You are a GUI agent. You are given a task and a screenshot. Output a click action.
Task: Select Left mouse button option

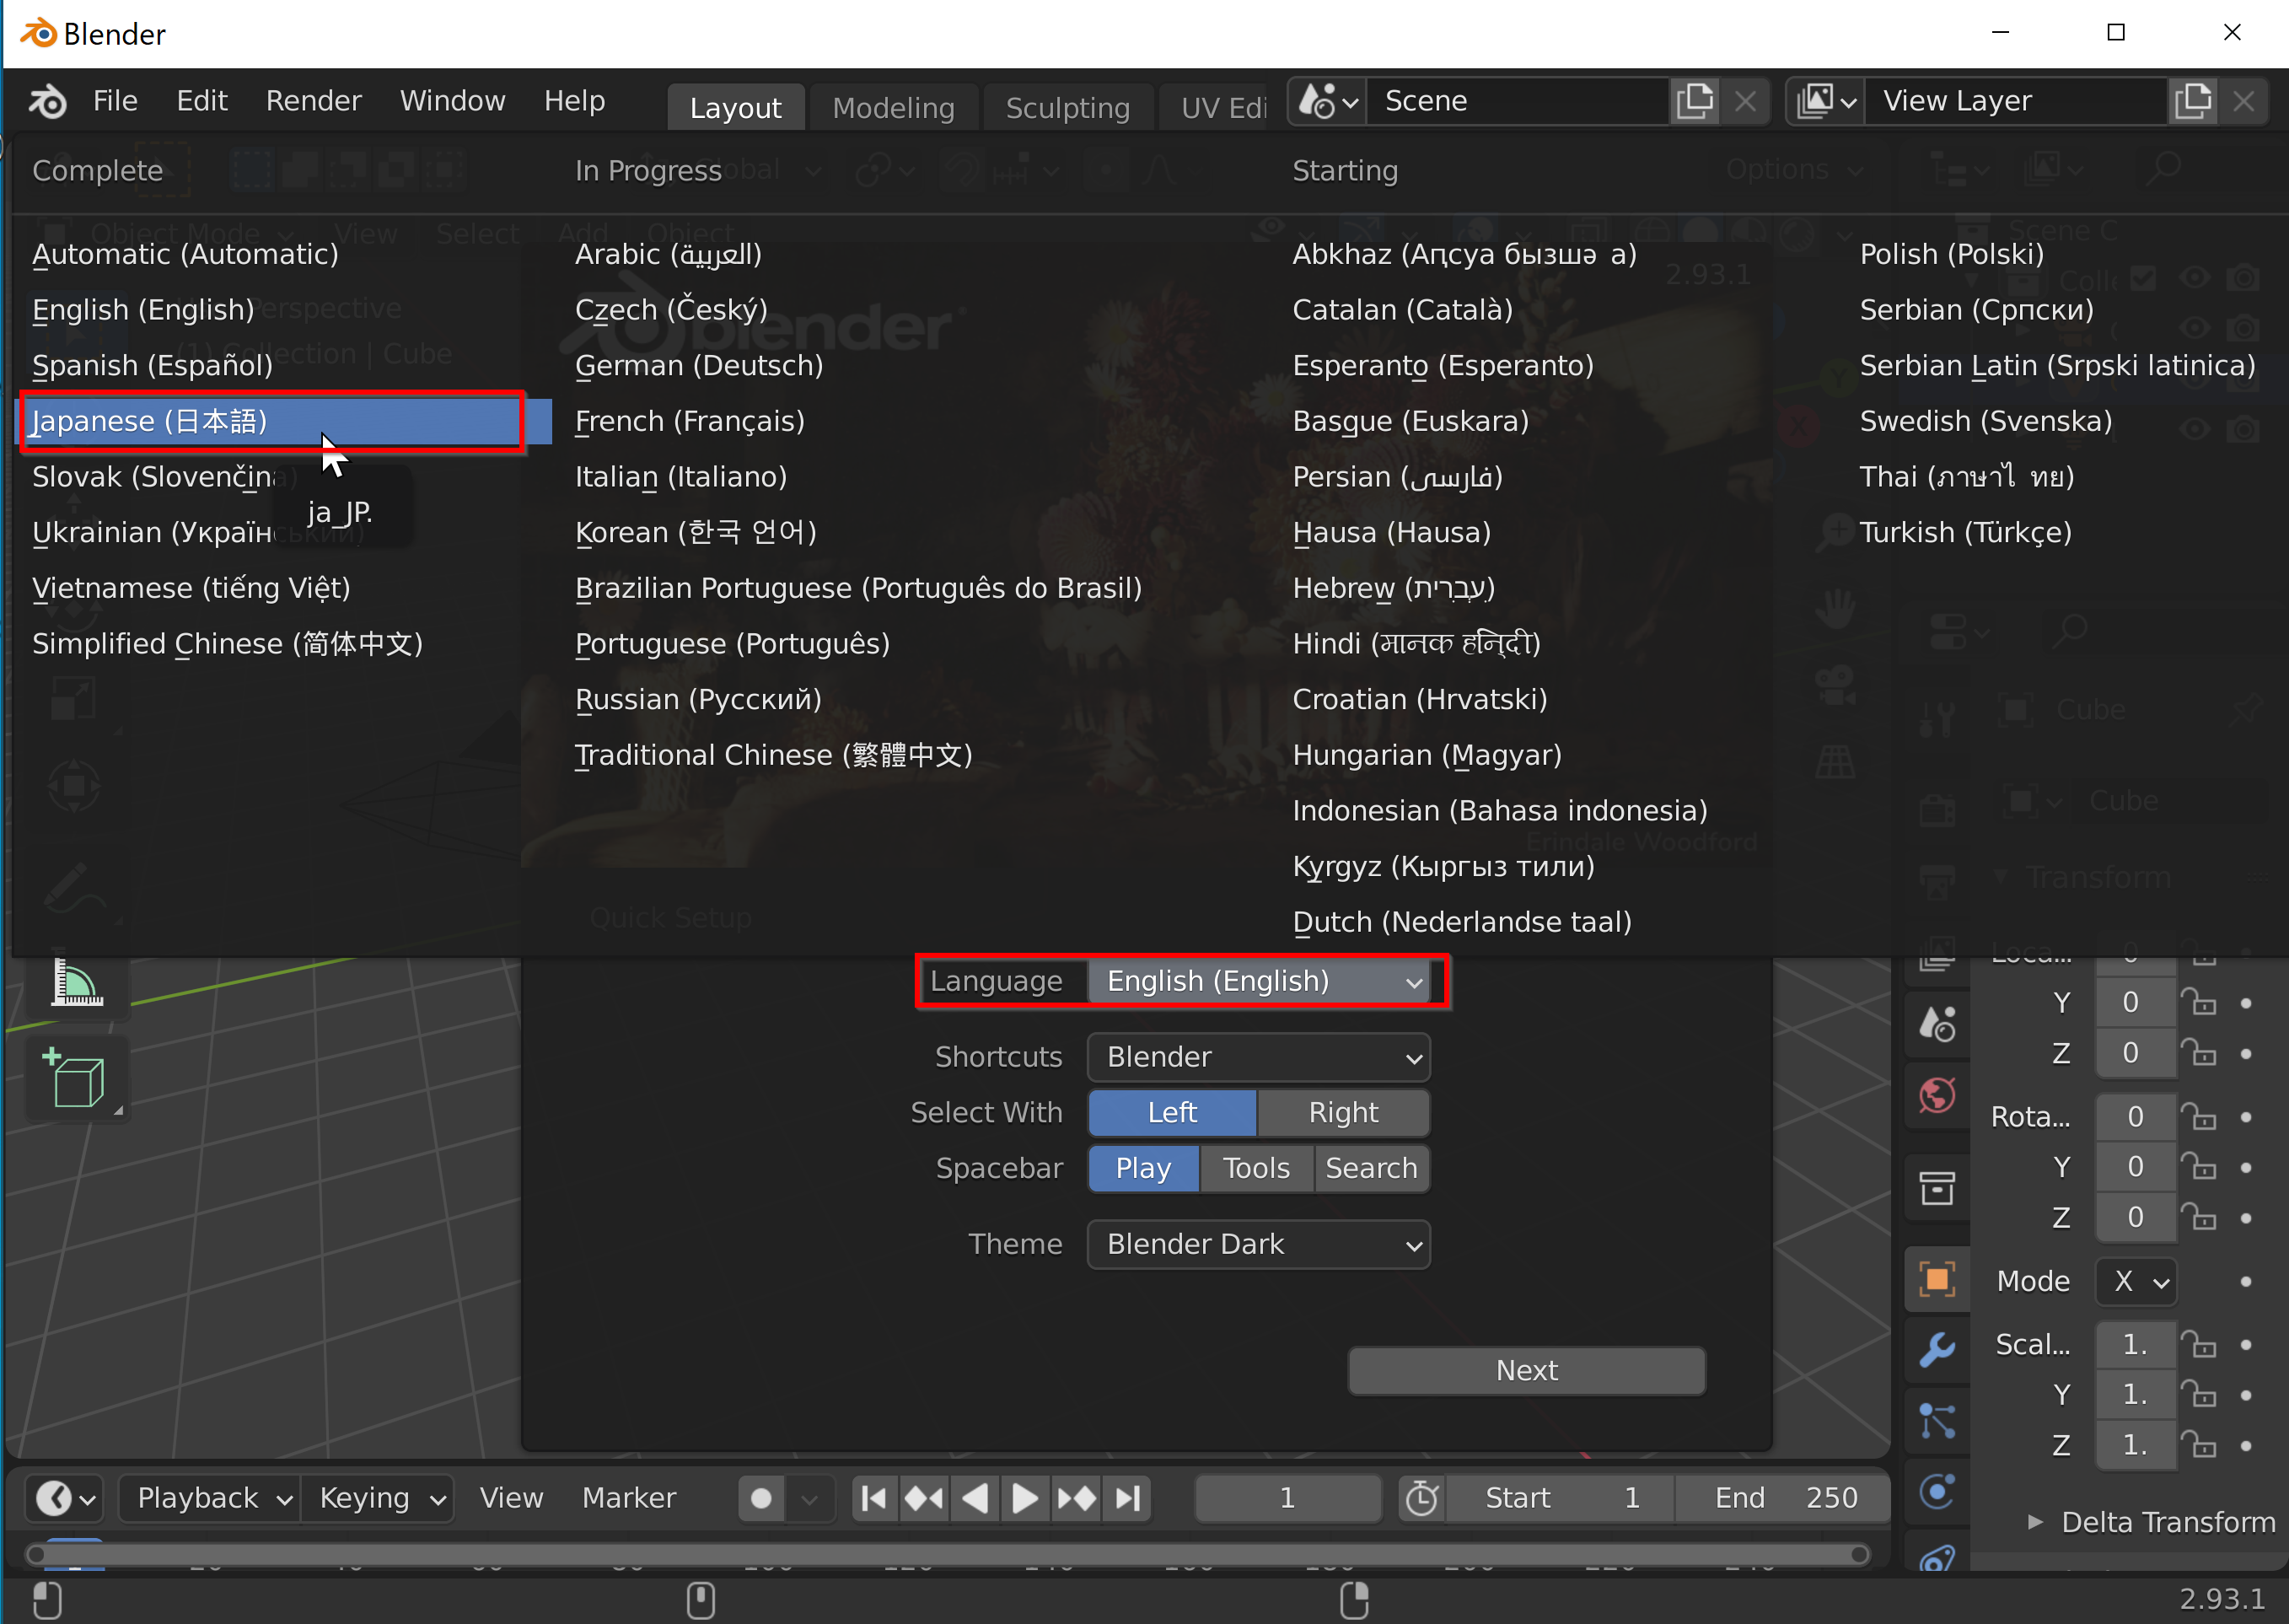1174,1110
